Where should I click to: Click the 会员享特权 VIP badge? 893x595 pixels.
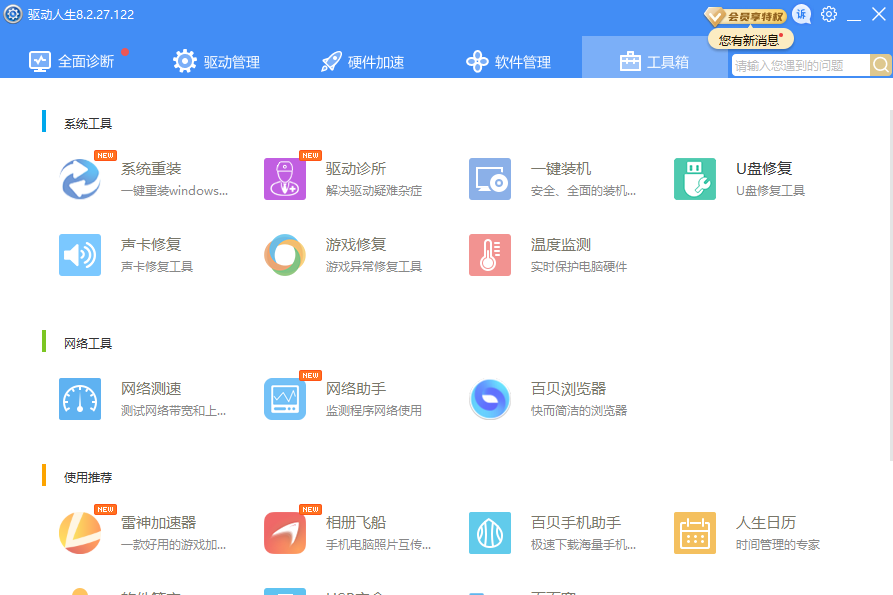tap(745, 16)
